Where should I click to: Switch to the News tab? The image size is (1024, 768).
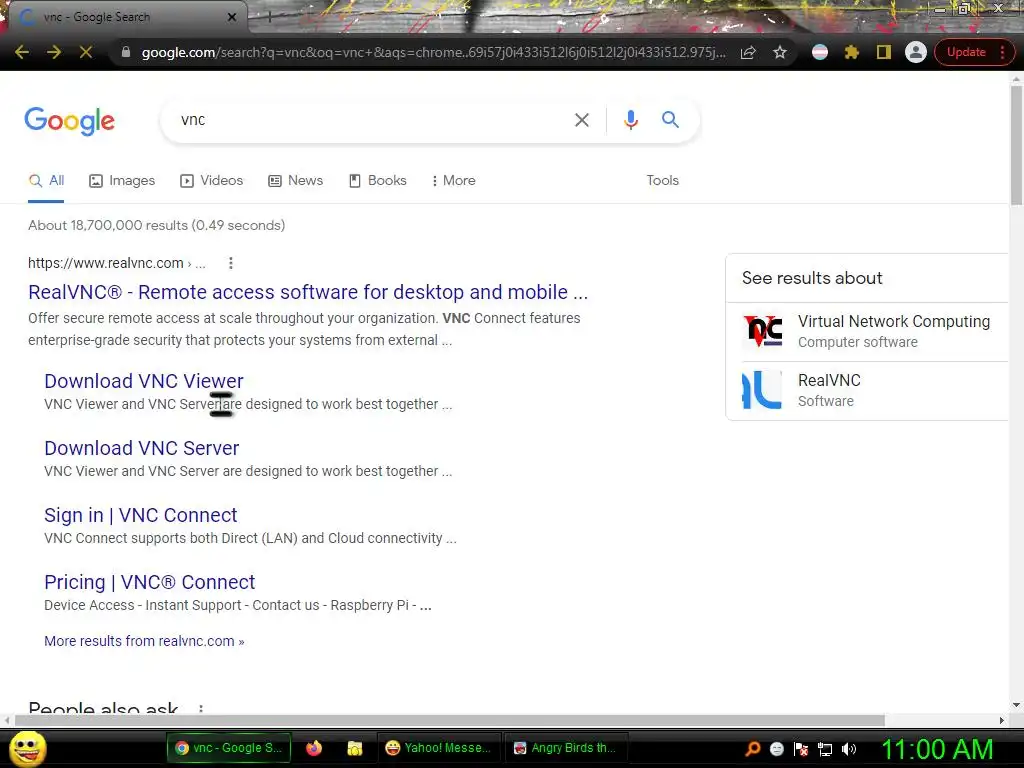point(295,181)
